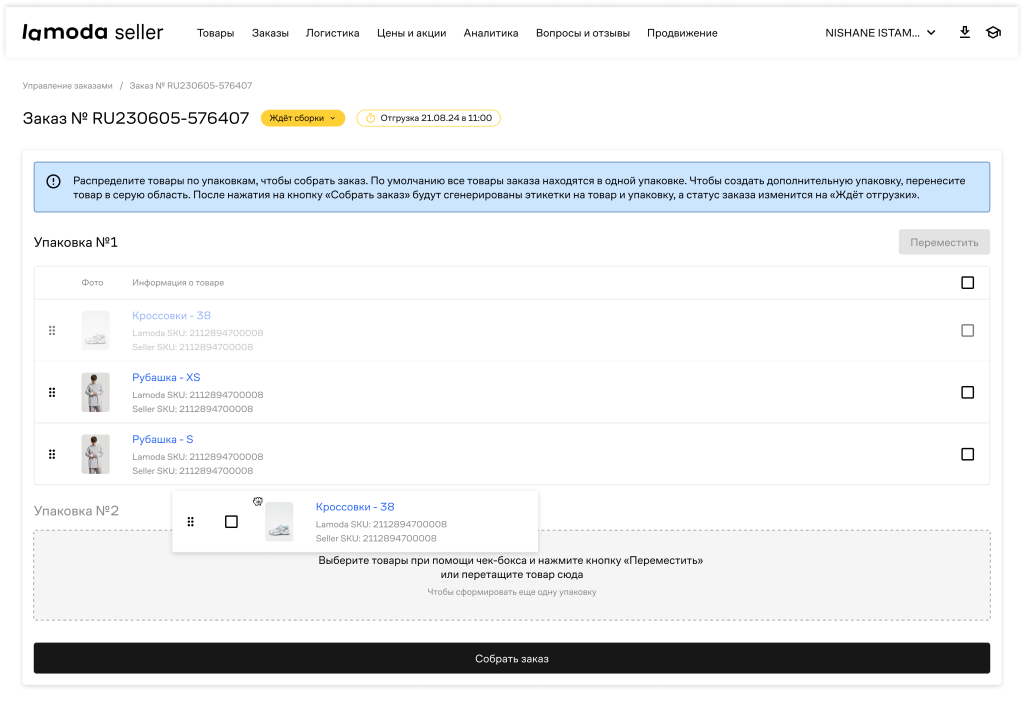
Task: Tick the checkbox for Рубашка - S
Action: 967,454
